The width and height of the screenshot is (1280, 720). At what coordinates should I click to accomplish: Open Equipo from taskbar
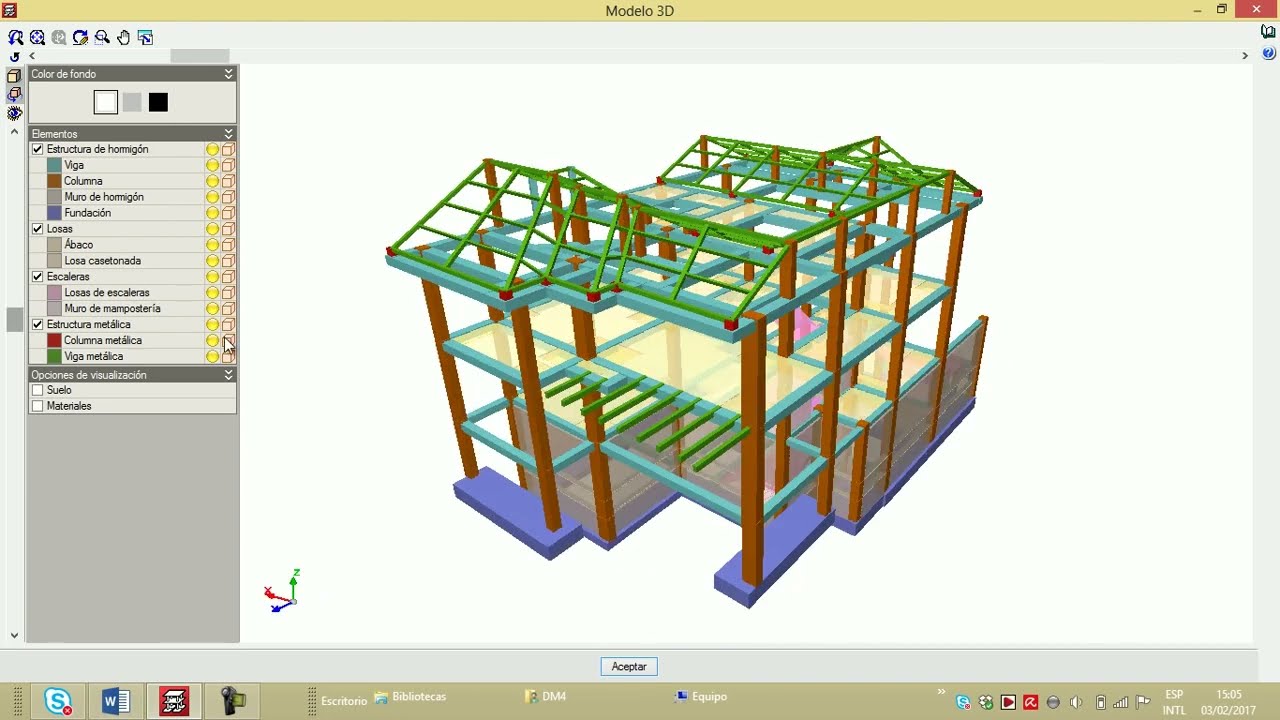701,697
